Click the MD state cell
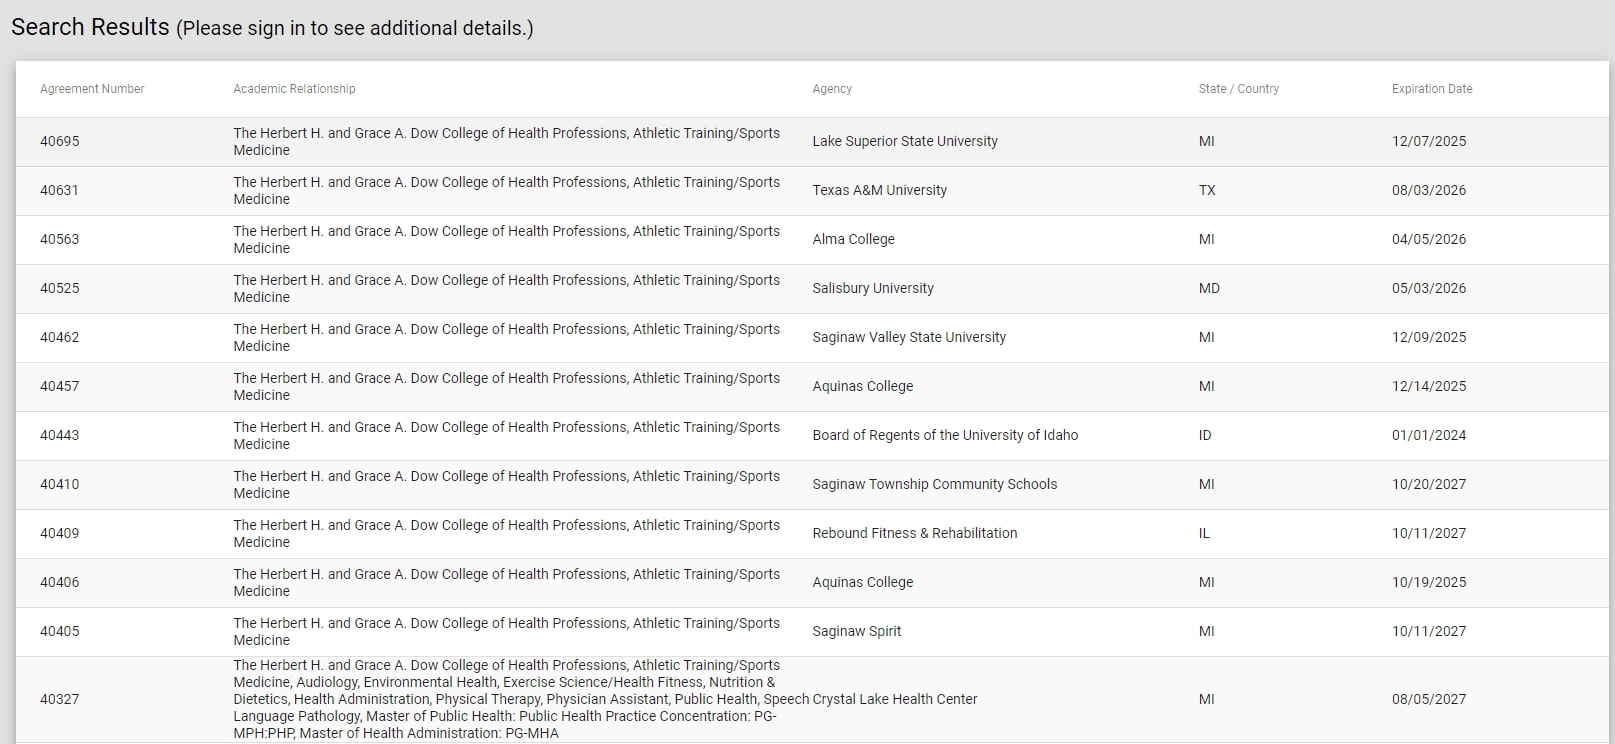This screenshot has height=744, width=1615. point(1209,288)
